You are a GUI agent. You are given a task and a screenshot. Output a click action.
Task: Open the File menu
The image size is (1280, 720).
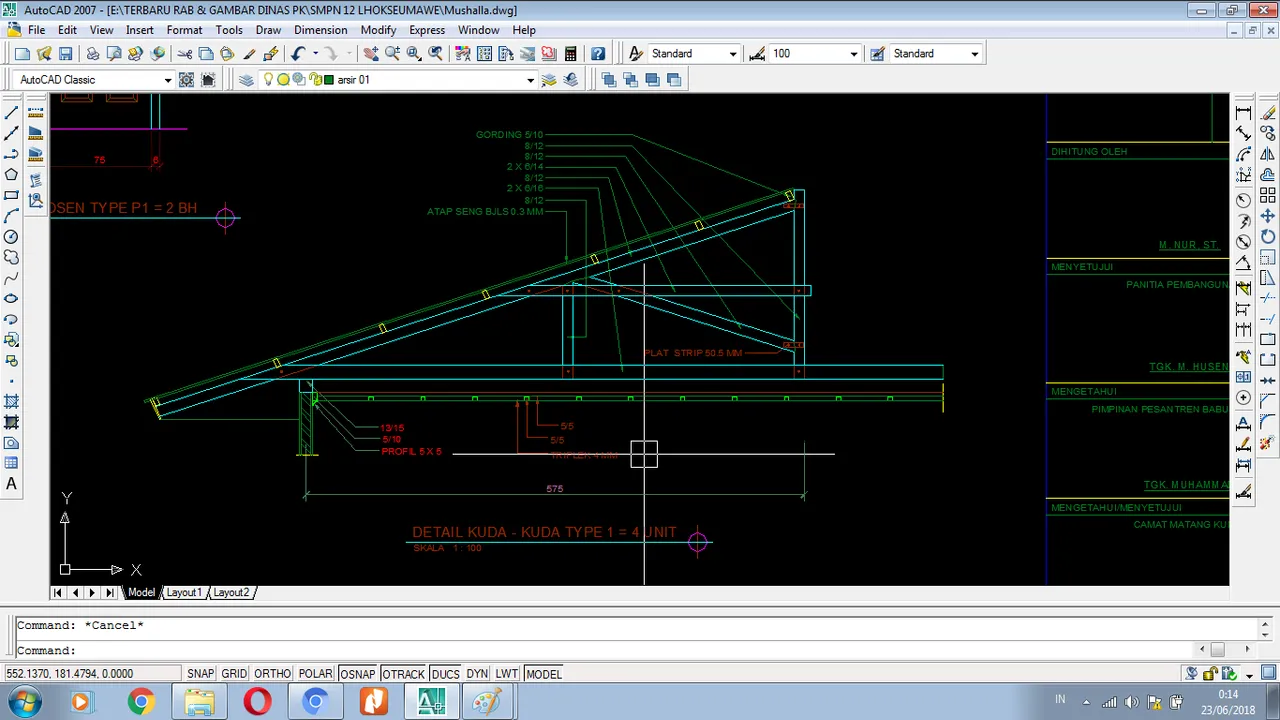click(36, 30)
